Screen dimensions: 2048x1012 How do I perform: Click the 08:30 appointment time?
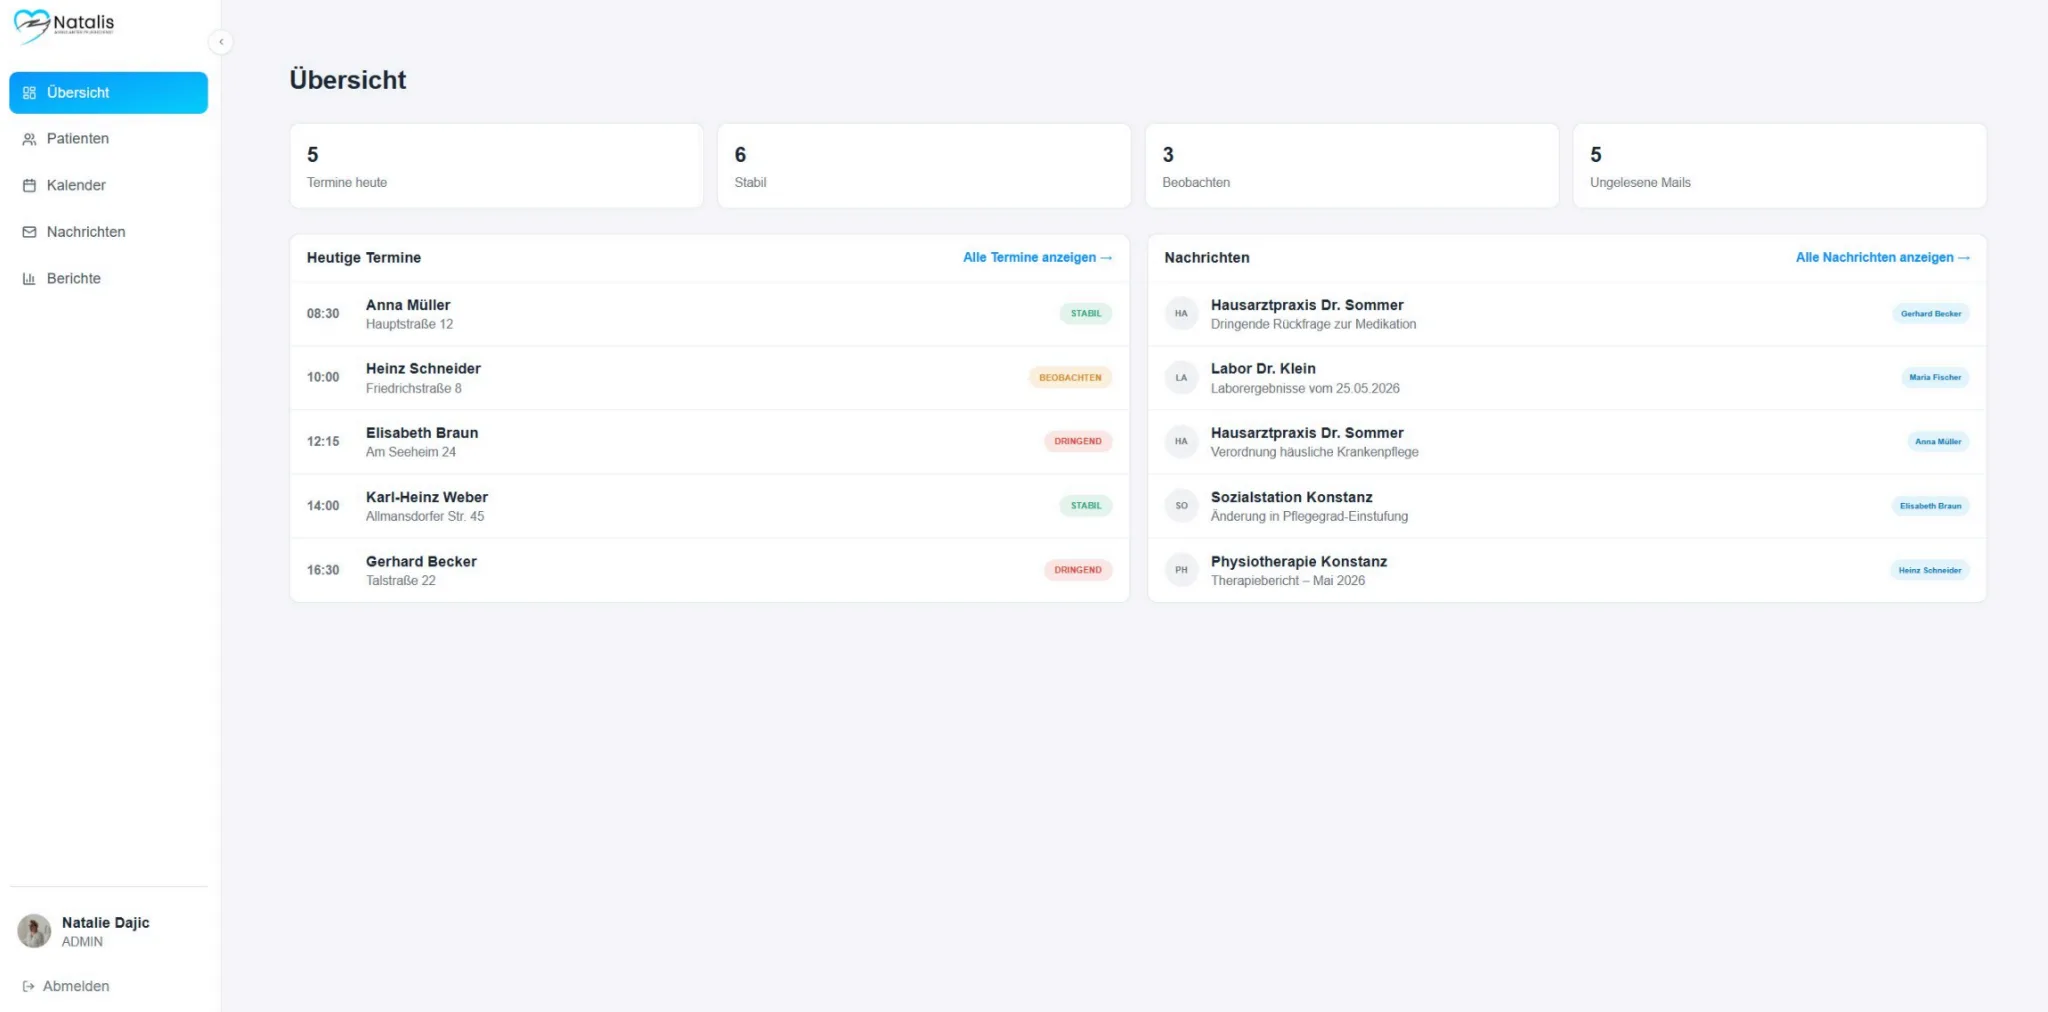(x=323, y=314)
